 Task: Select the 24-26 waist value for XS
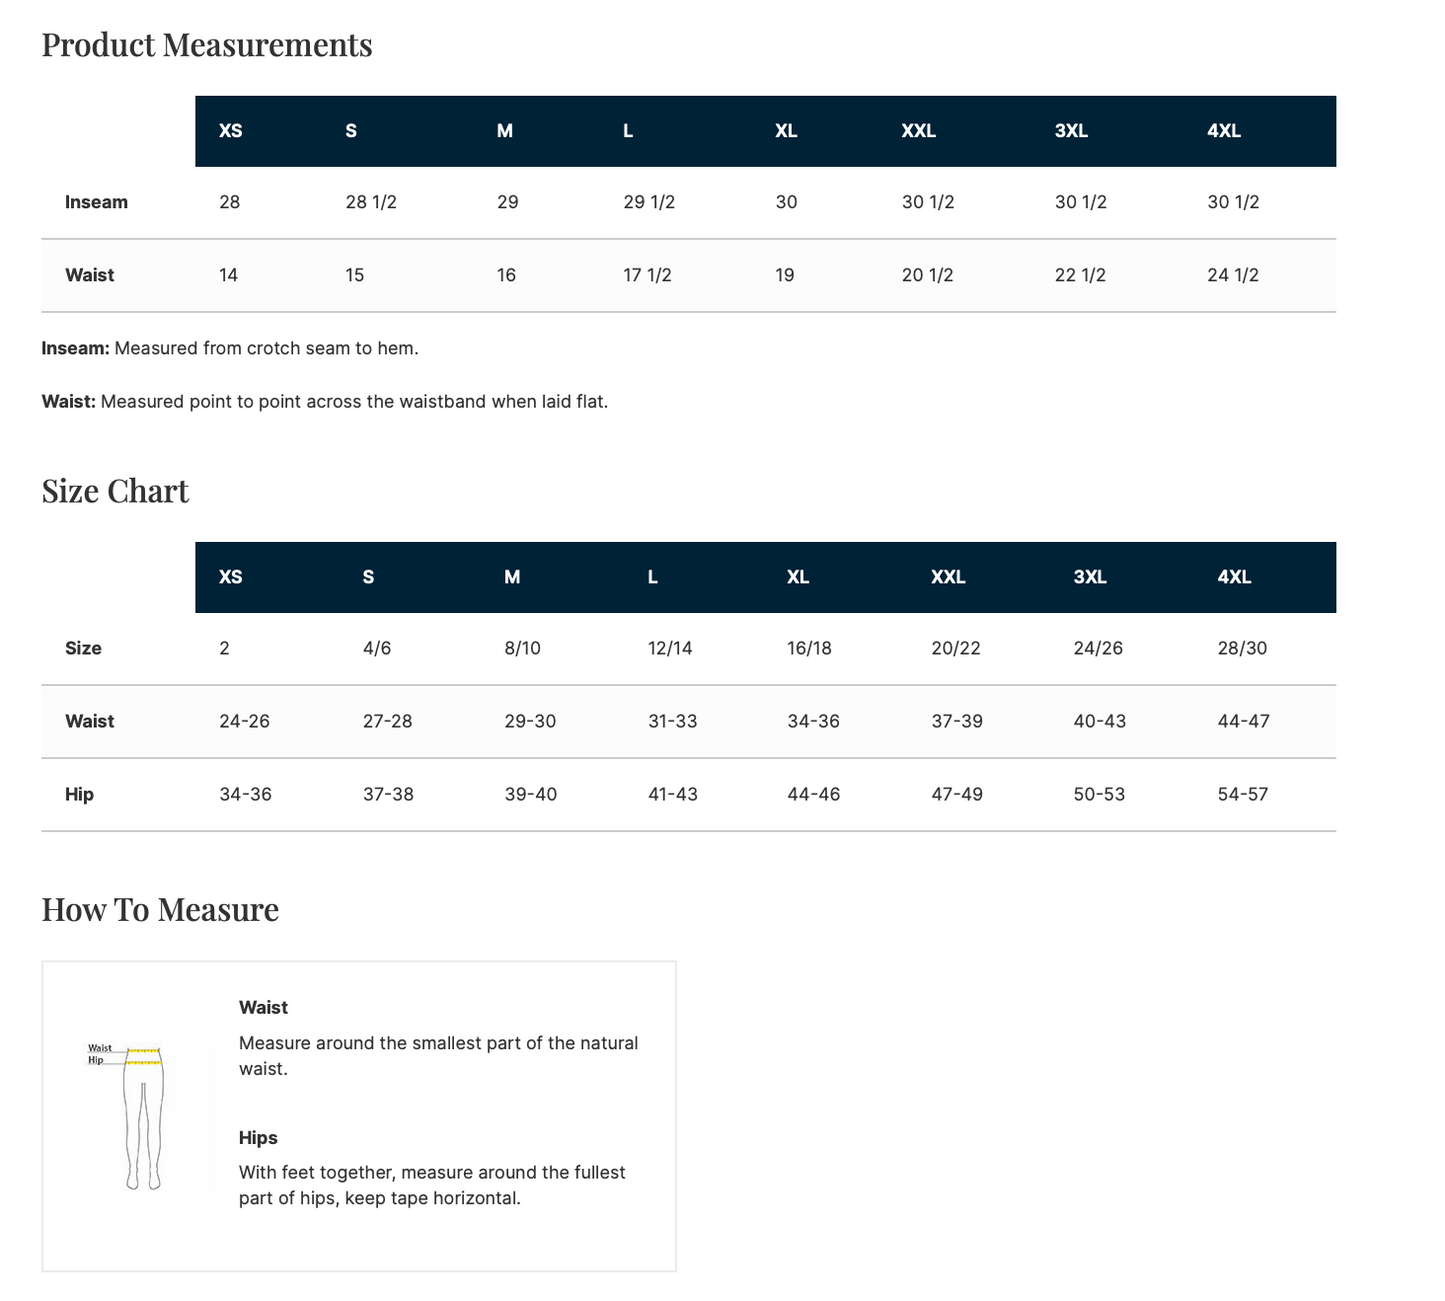(244, 721)
